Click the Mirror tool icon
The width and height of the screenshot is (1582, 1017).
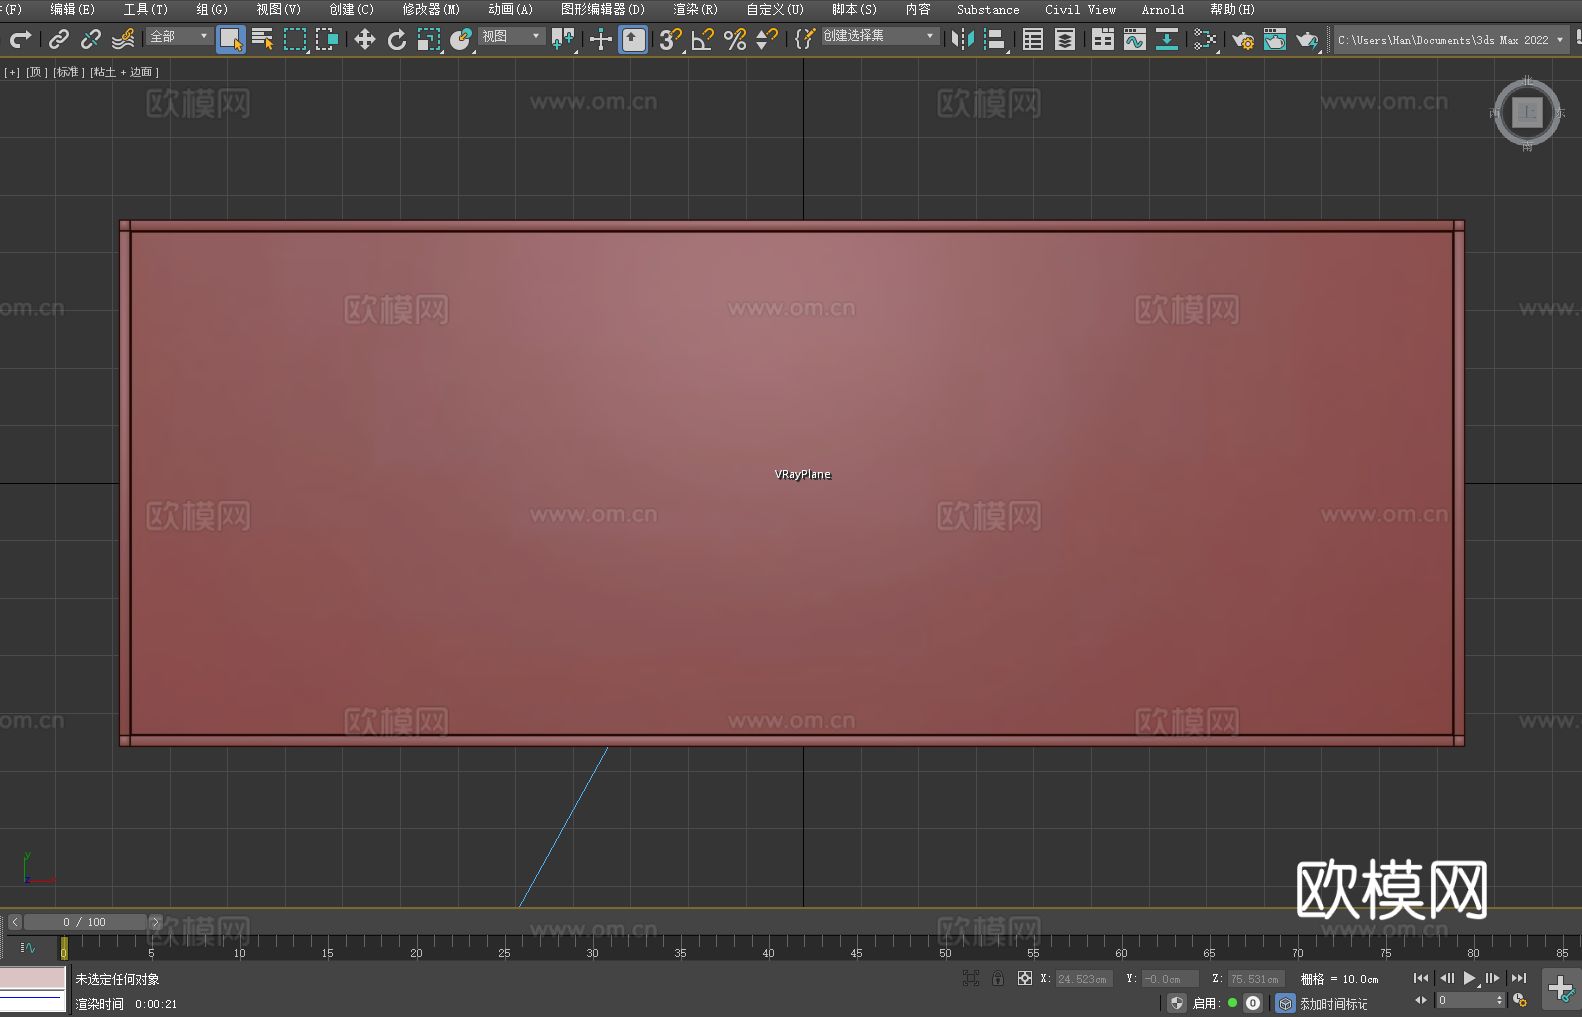[x=963, y=39]
